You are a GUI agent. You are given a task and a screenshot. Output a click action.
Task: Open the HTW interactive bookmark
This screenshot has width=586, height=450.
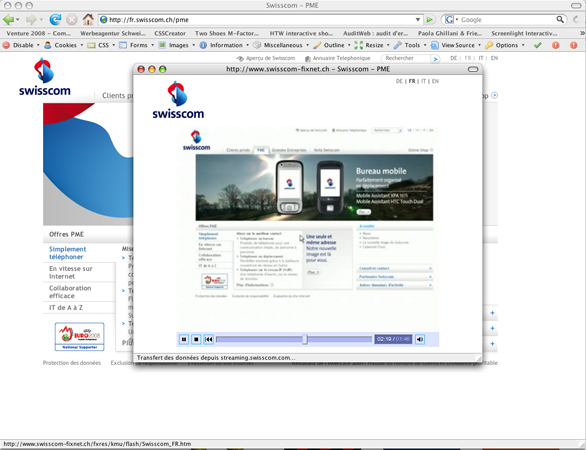coord(301,33)
